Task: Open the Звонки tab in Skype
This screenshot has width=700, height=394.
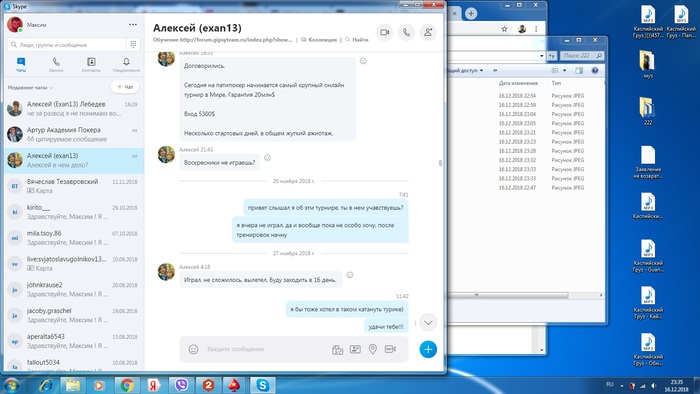Action: click(56, 65)
